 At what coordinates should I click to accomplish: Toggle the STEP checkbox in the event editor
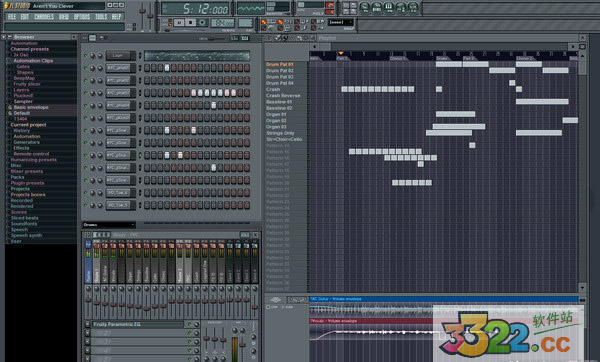(268, 307)
